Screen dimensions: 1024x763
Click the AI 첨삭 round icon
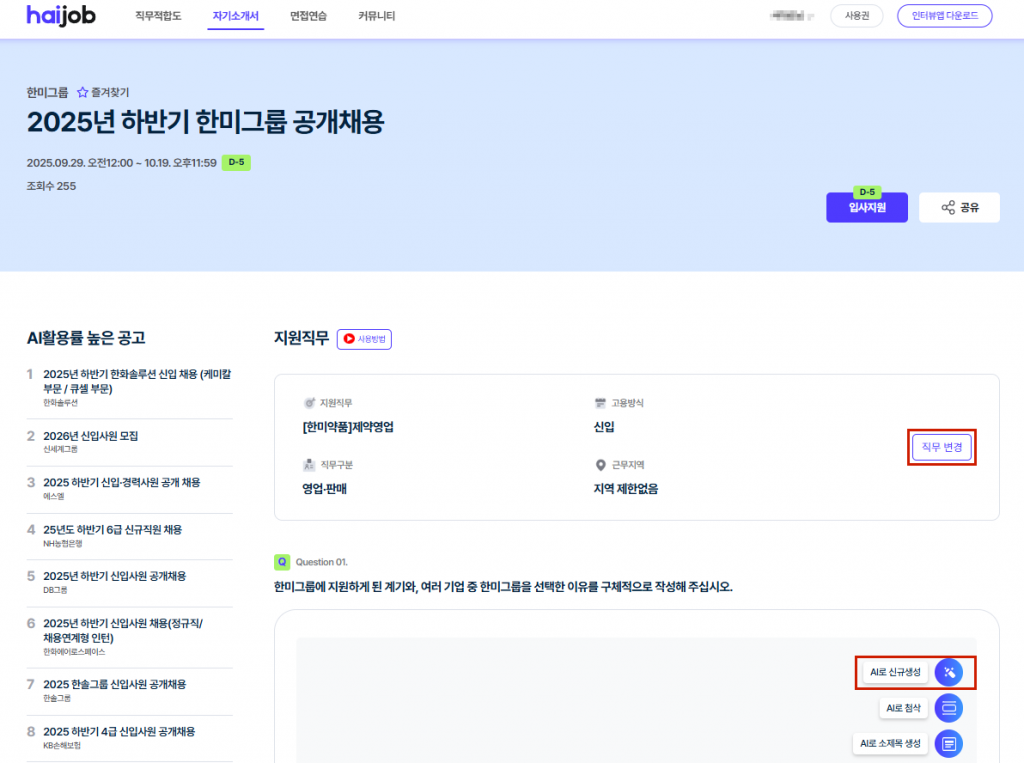click(948, 708)
